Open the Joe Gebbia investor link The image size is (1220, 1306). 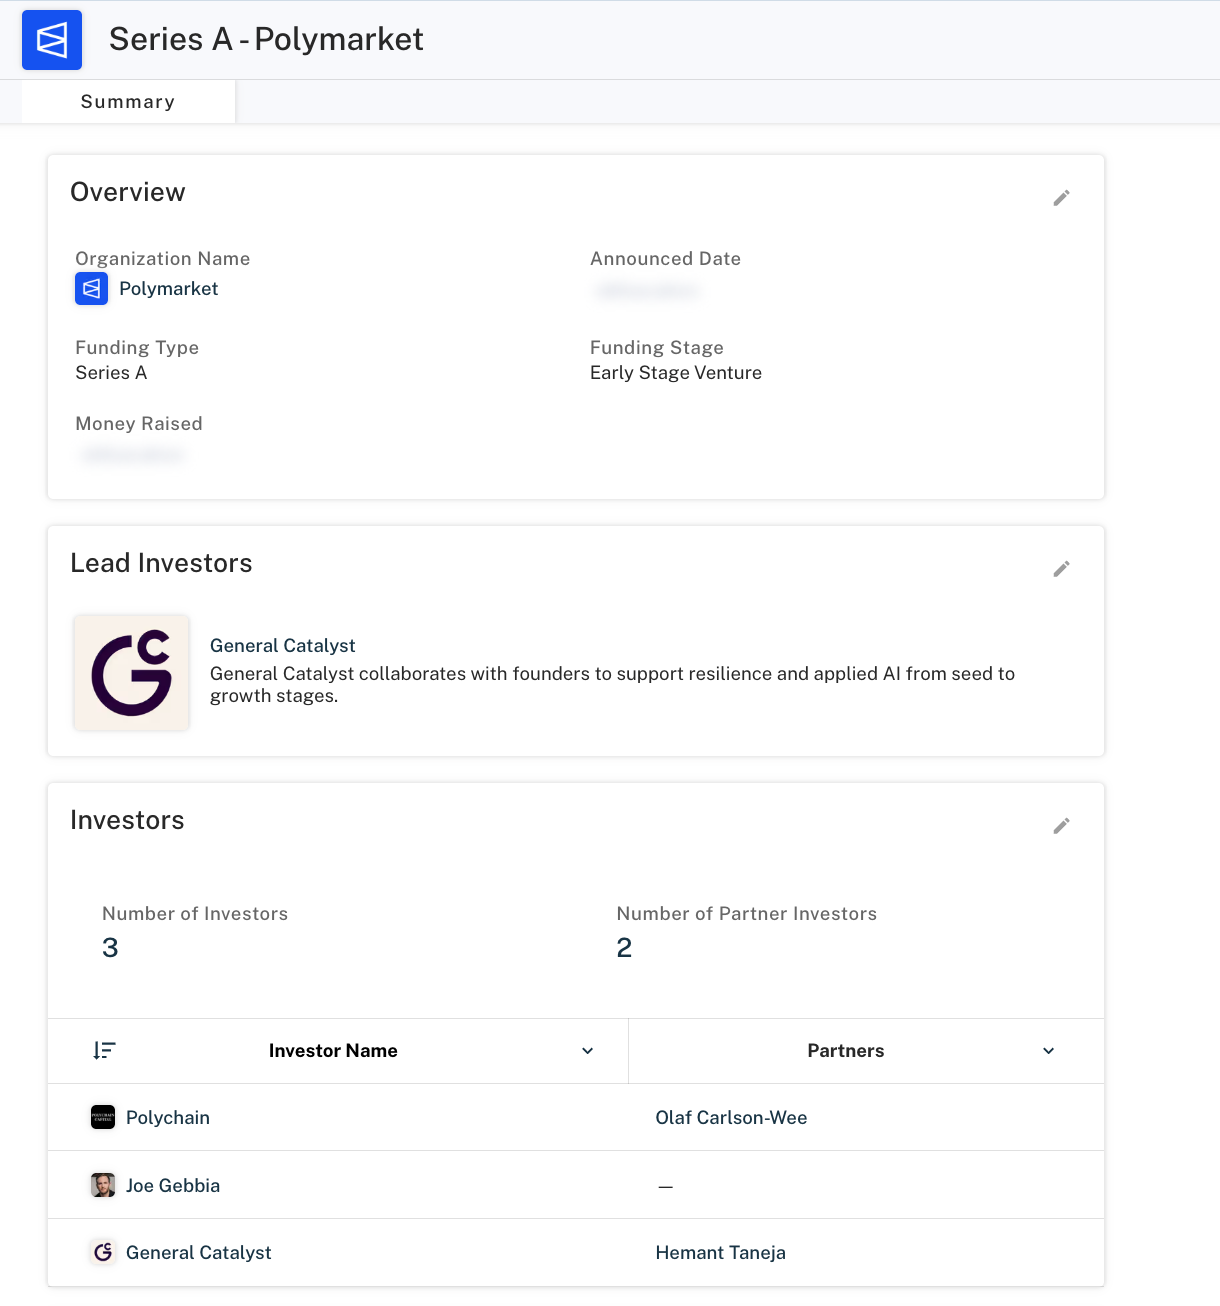tap(173, 1186)
